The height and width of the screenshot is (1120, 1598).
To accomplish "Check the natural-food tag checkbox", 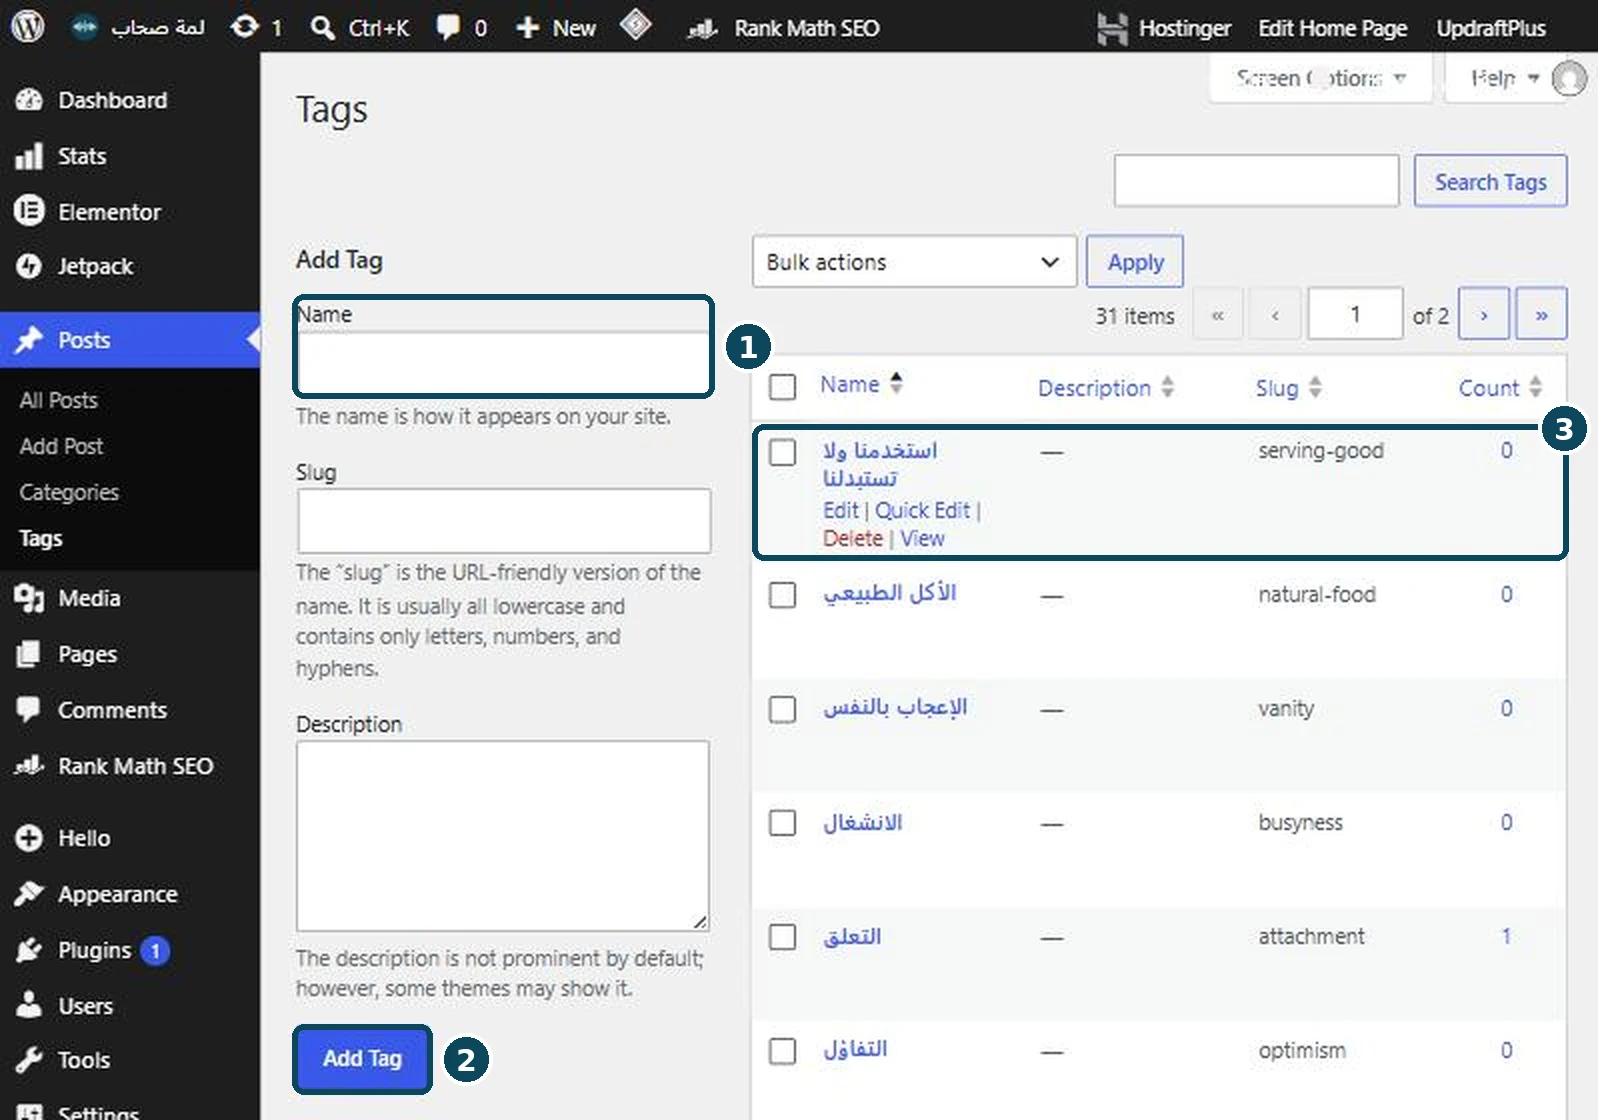I will pyautogui.click(x=783, y=595).
